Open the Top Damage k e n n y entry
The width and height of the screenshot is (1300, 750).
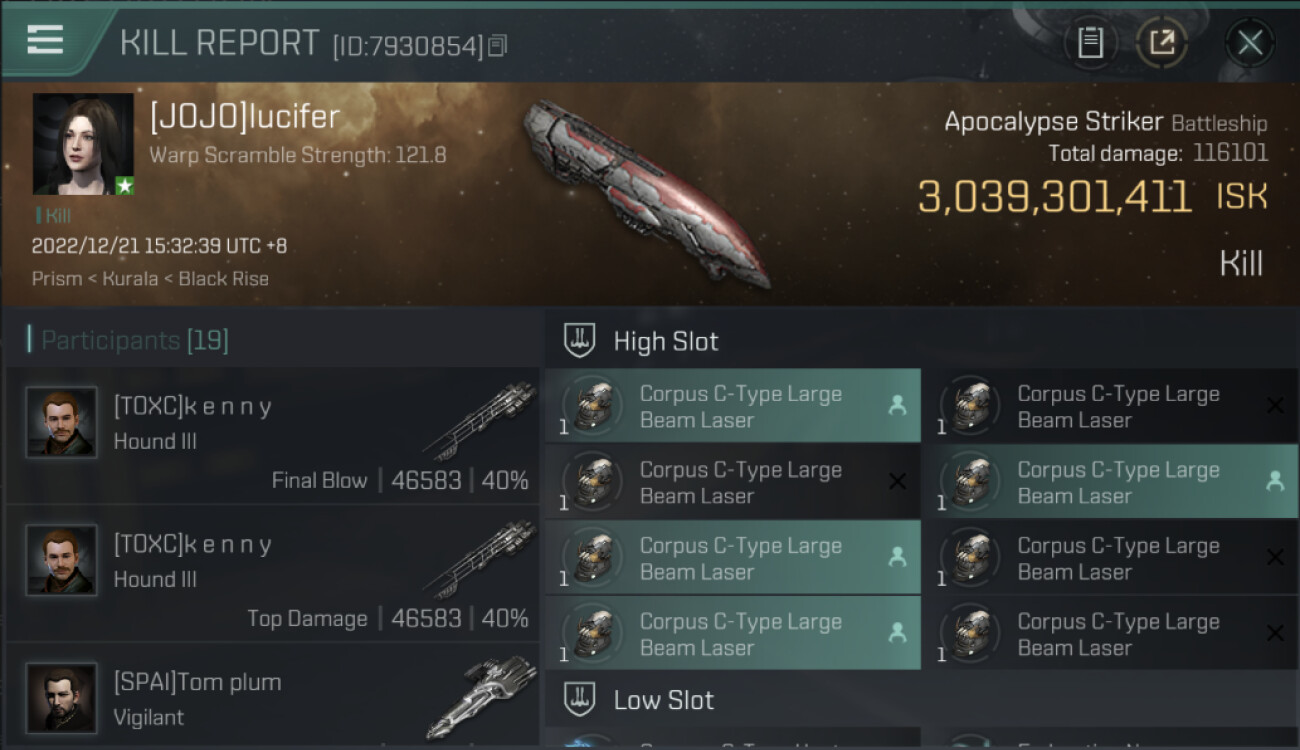click(273, 574)
